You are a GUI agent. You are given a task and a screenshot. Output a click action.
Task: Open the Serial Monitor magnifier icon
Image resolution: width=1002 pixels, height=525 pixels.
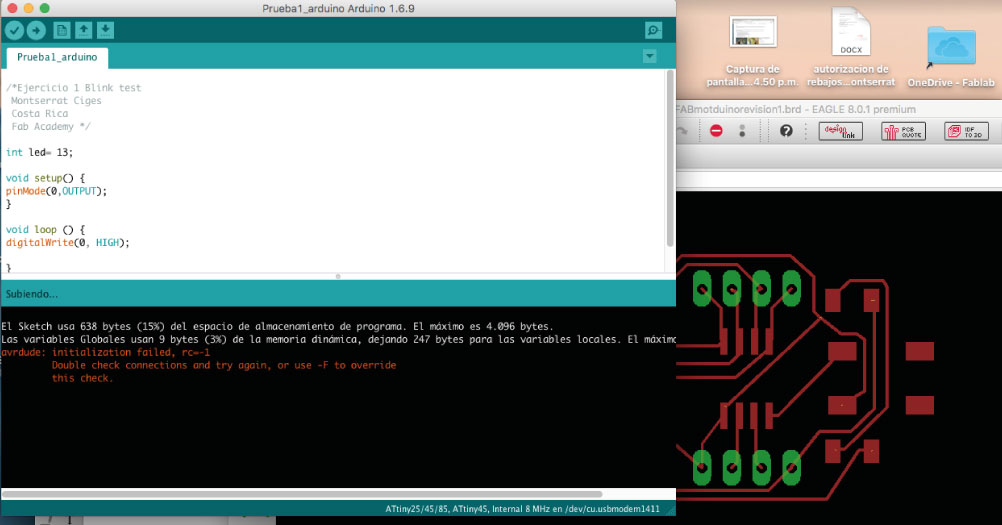[x=653, y=30]
